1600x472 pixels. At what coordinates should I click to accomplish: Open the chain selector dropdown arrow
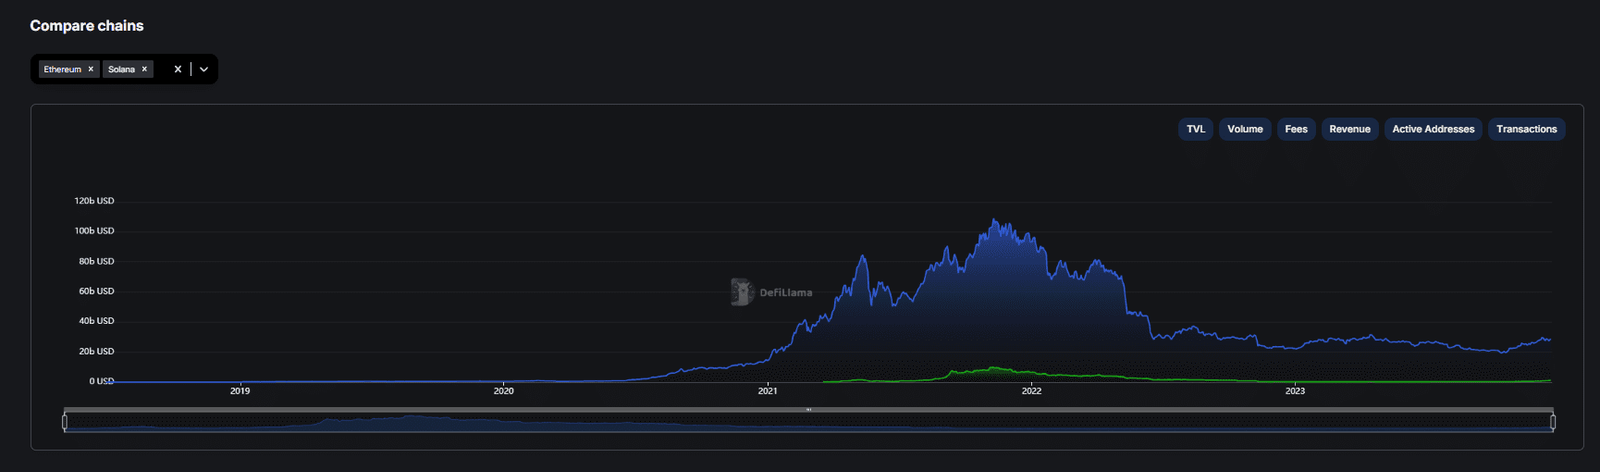204,69
